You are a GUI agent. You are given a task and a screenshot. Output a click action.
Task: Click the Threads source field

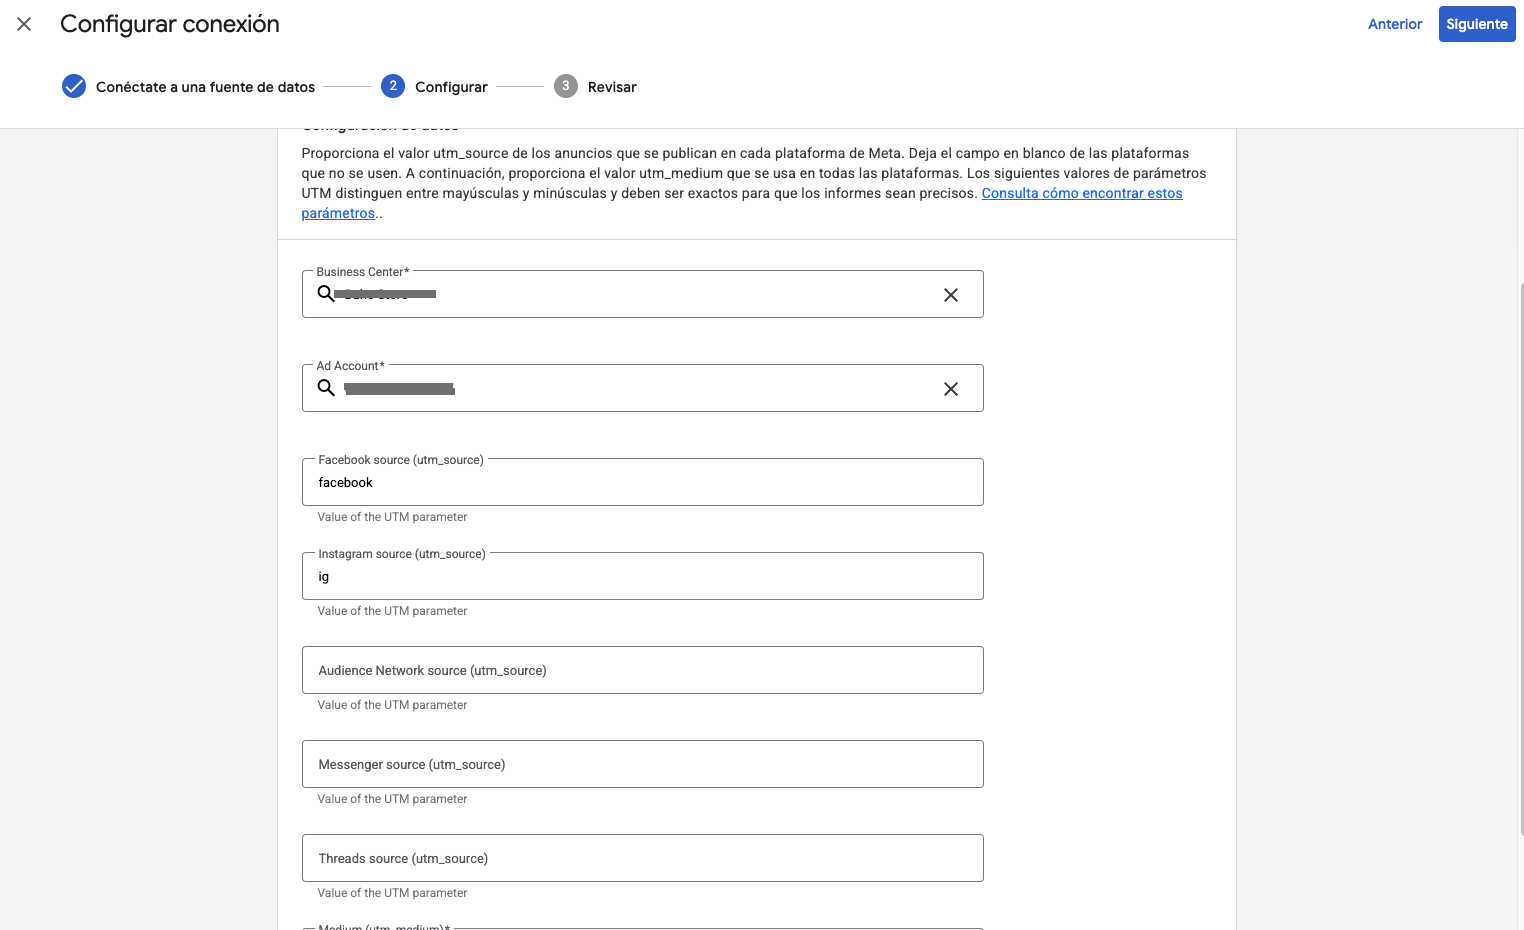[x=642, y=858]
